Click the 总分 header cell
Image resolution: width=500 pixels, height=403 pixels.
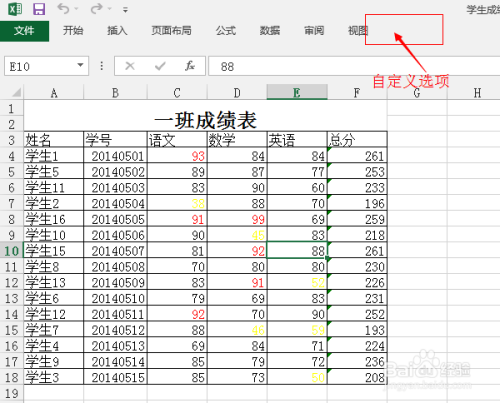coord(357,140)
